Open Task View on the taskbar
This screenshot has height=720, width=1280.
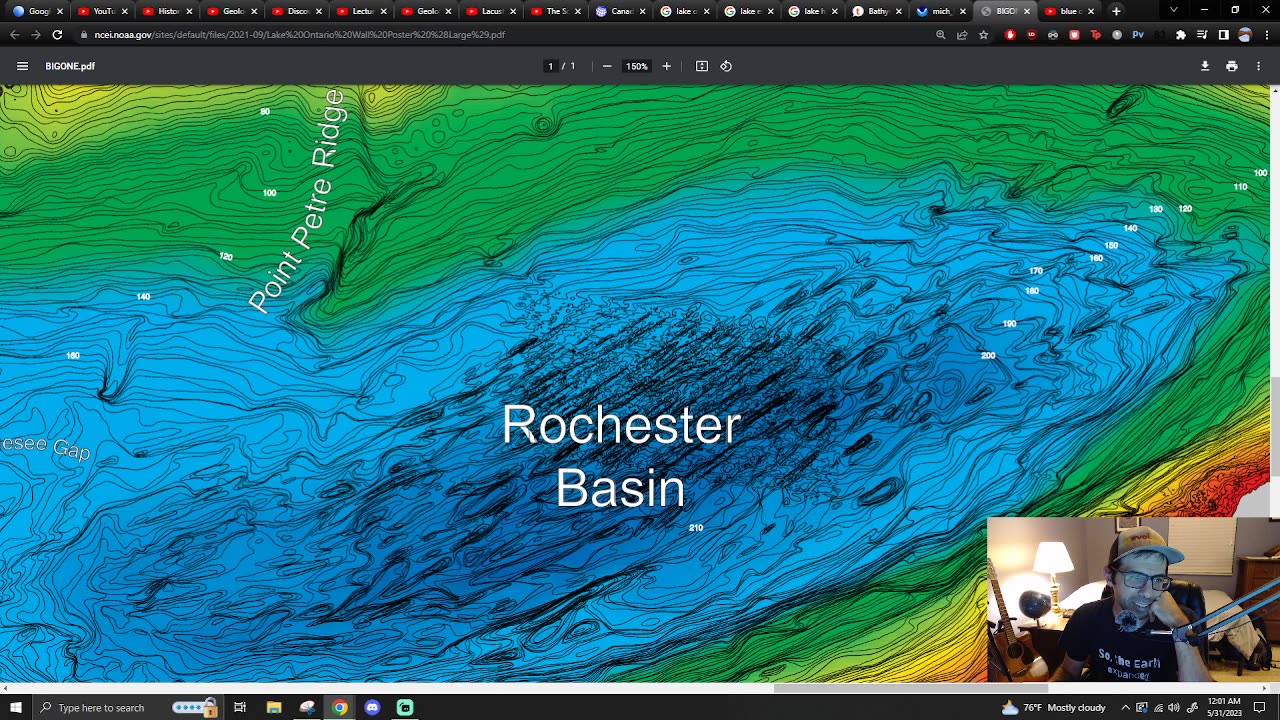[x=240, y=708]
